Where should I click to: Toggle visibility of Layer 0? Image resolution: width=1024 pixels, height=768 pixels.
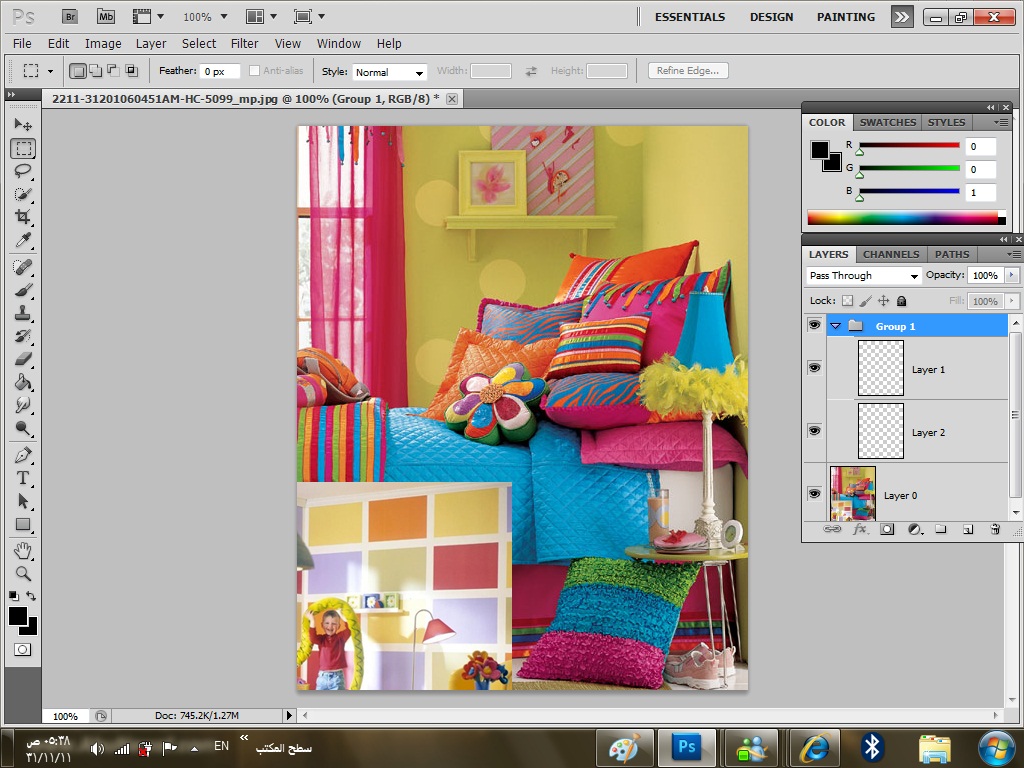click(814, 494)
